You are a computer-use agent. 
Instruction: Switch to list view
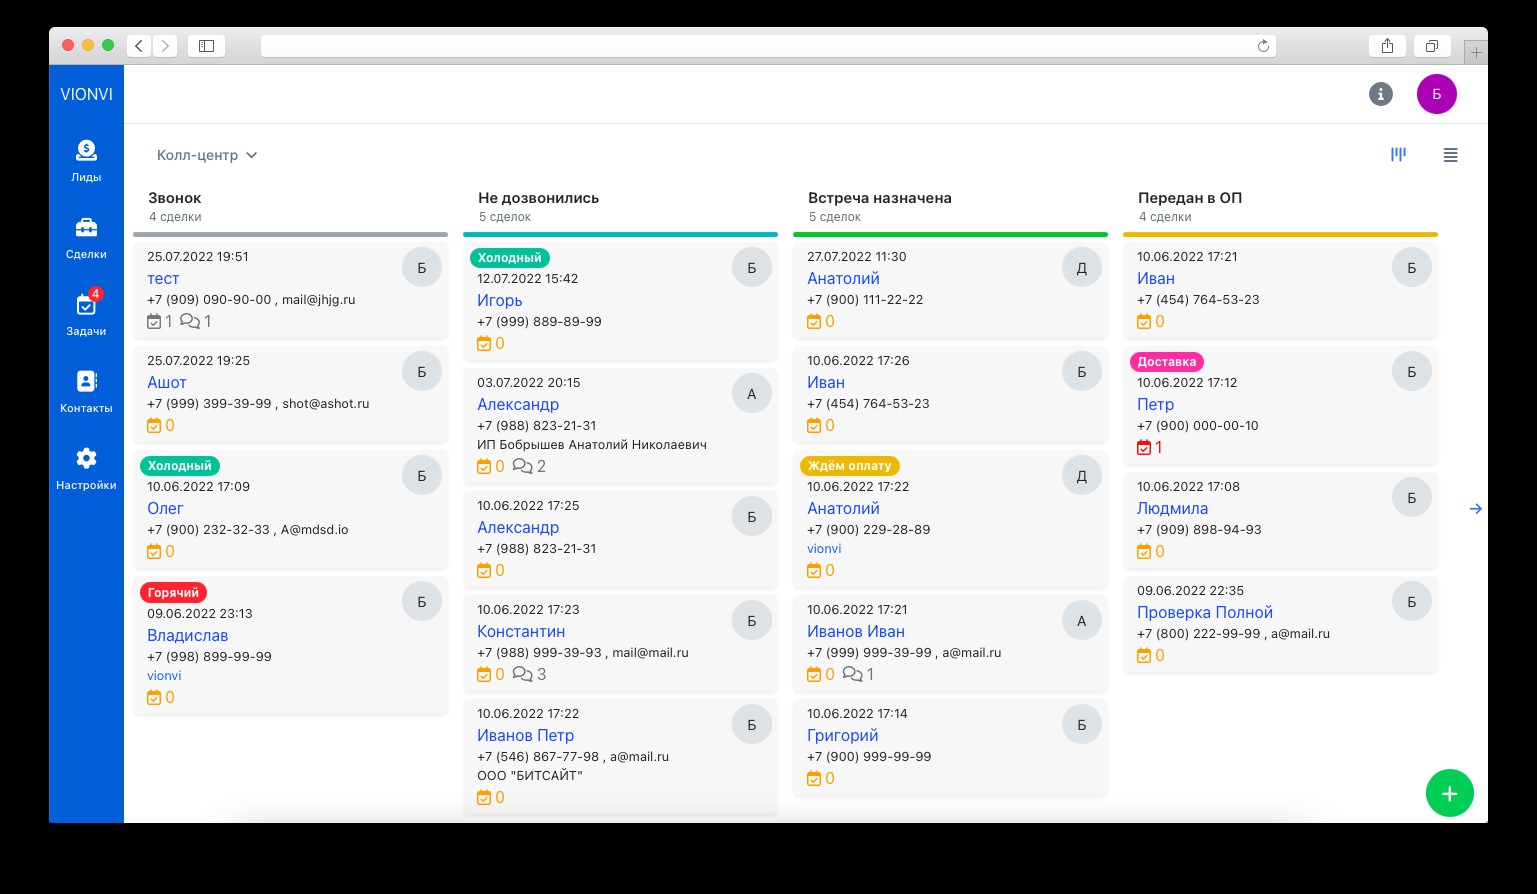click(x=1450, y=155)
